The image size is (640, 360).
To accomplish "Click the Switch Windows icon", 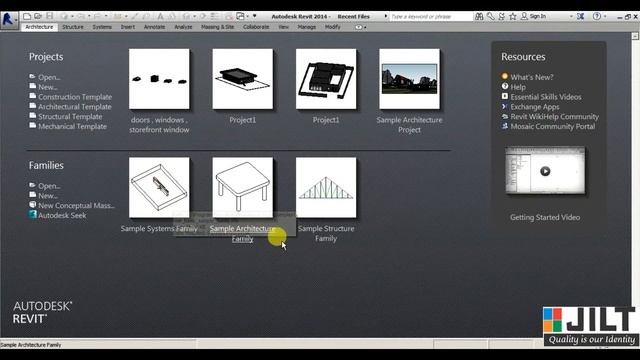I will click(x=241, y=16).
